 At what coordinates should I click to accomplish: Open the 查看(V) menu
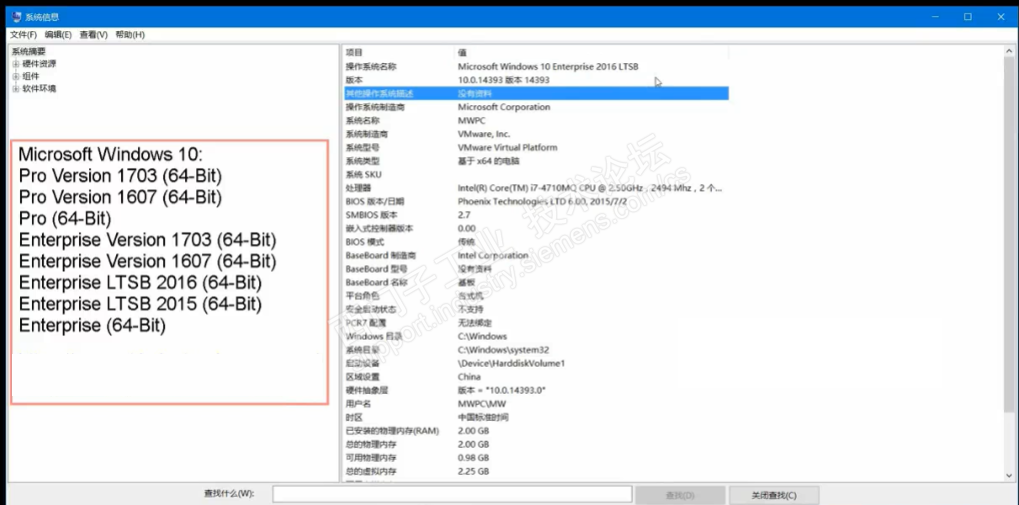point(94,34)
